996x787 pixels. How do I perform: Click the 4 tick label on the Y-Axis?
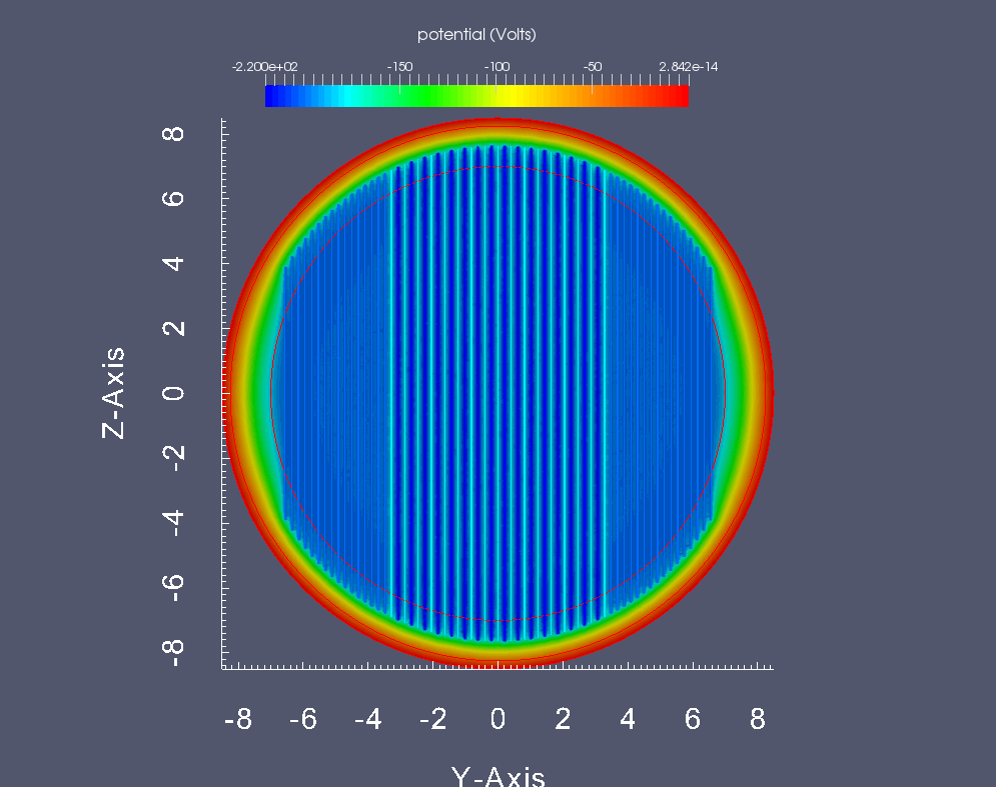(x=627, y=719)
